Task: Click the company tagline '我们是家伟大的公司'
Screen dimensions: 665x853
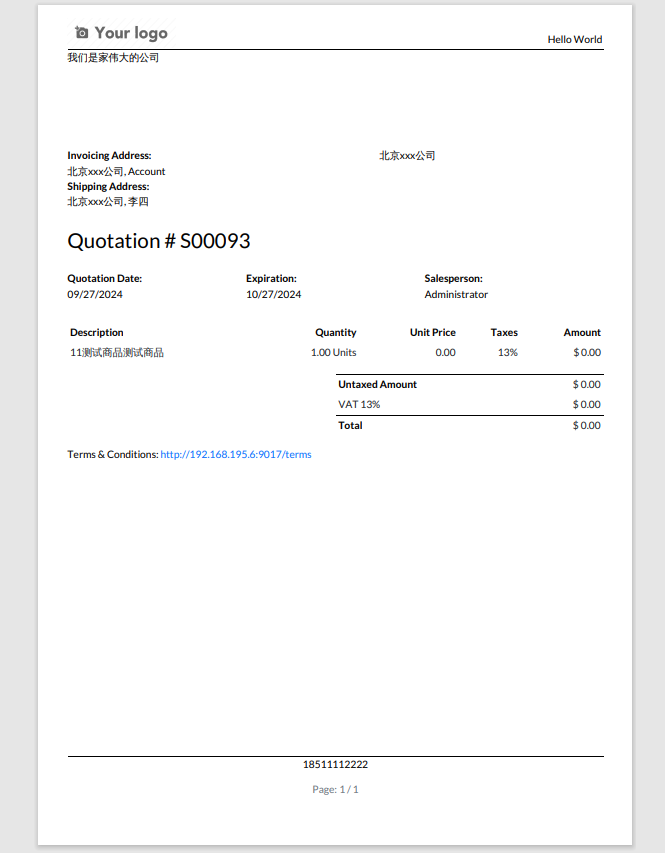Action: (113, 58)
